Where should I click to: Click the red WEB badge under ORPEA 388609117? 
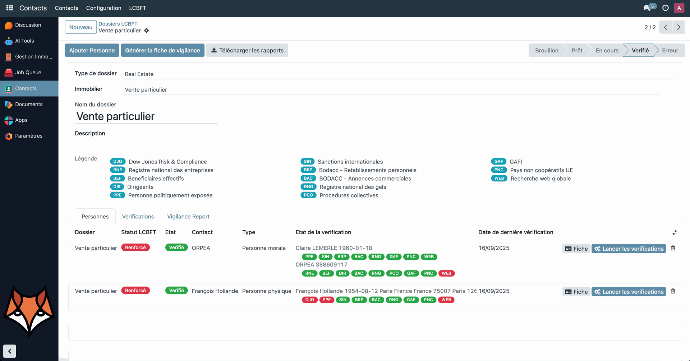[446, 273]
